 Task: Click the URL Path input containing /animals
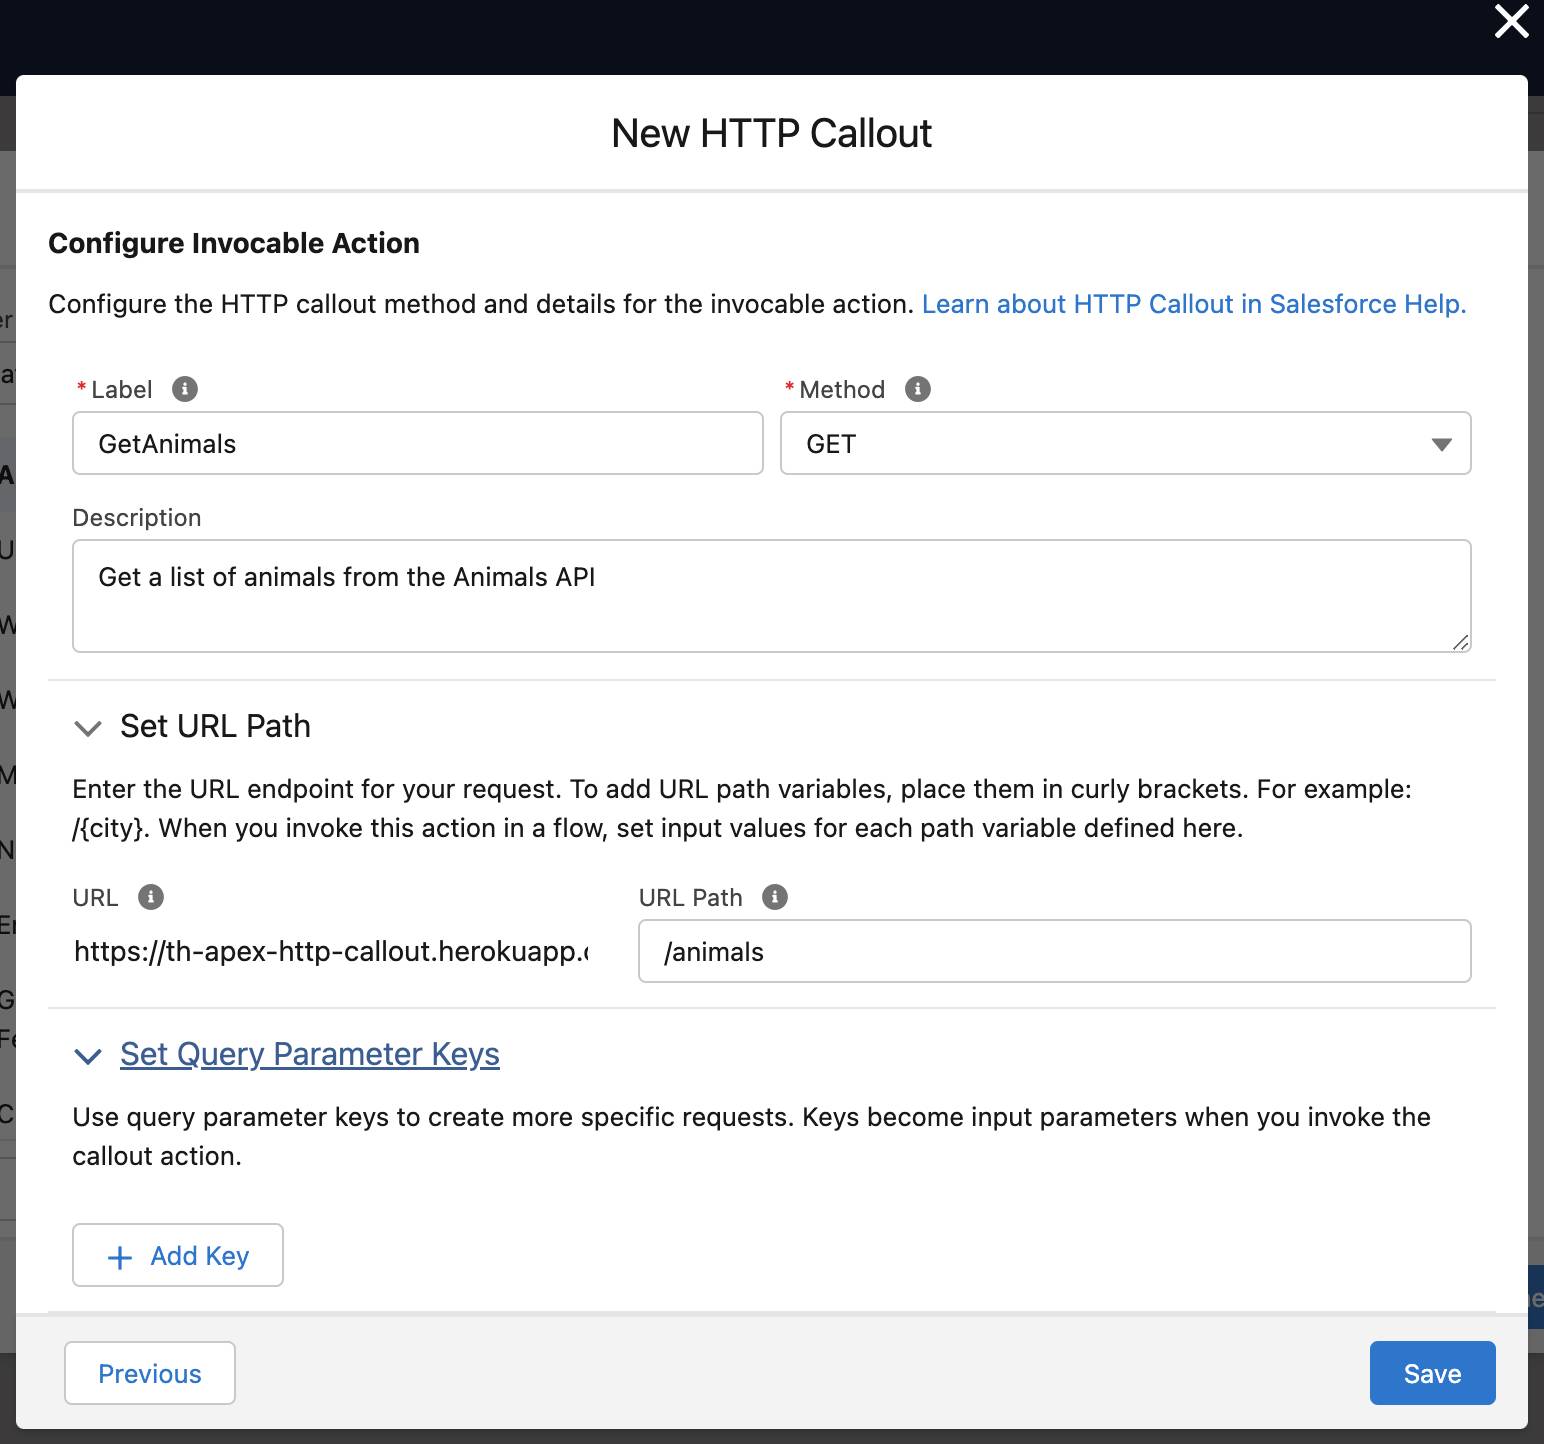tap(1053, 951)
